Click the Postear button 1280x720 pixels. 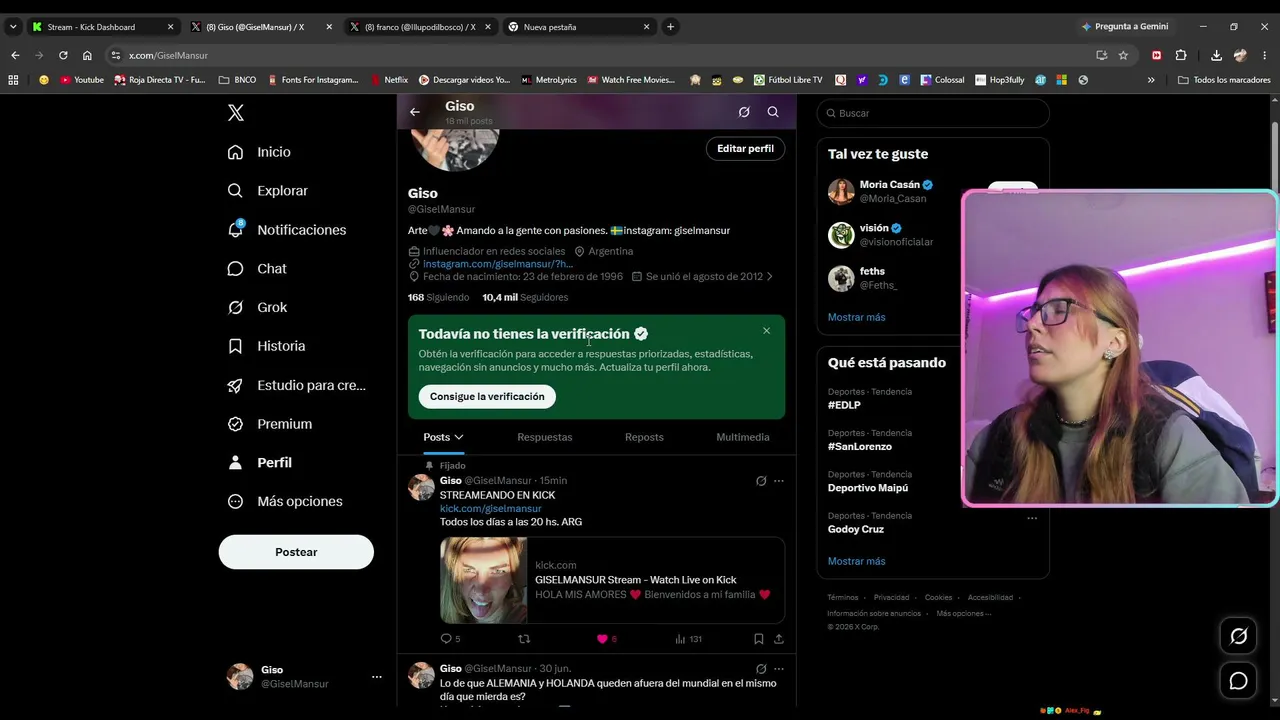[296, 552]
